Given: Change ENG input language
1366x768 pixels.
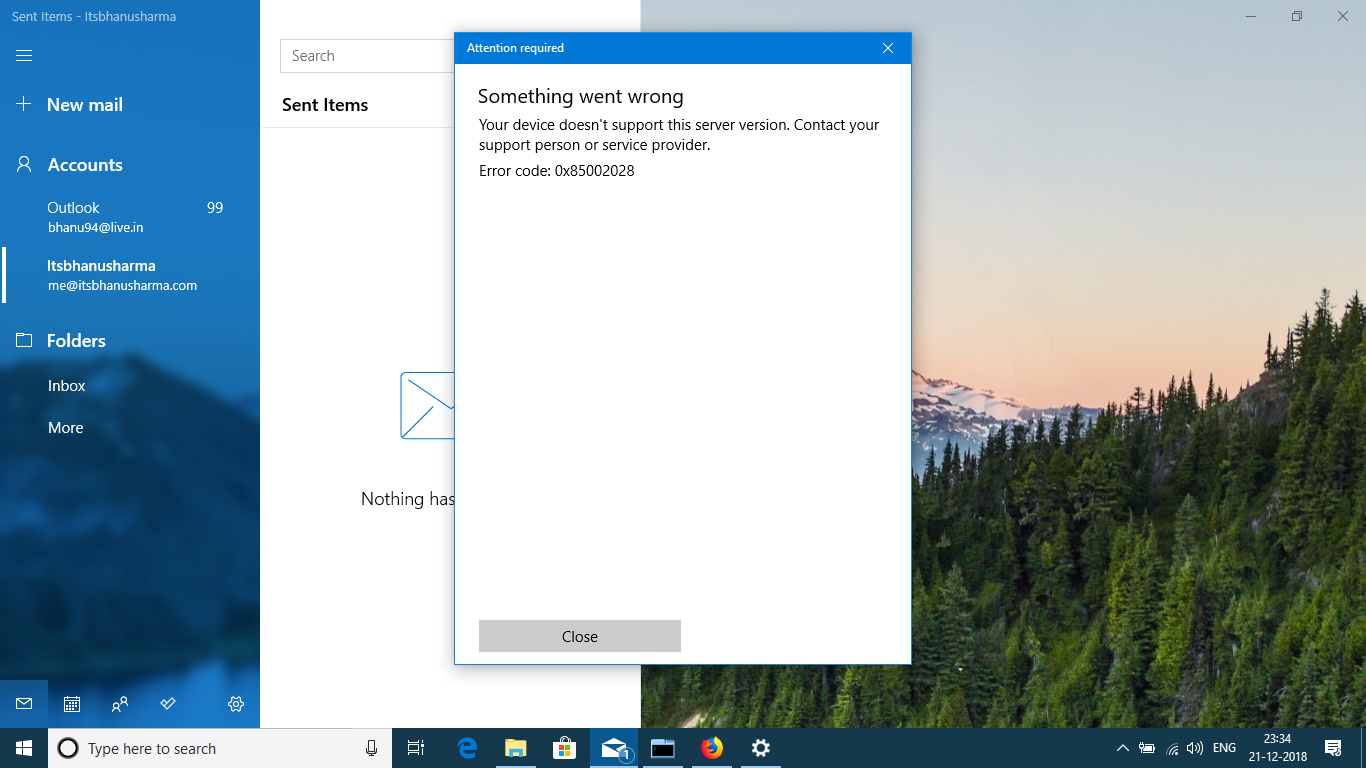Looking at the screenshot, I should pyautogui.click(x=1224, y=748).
